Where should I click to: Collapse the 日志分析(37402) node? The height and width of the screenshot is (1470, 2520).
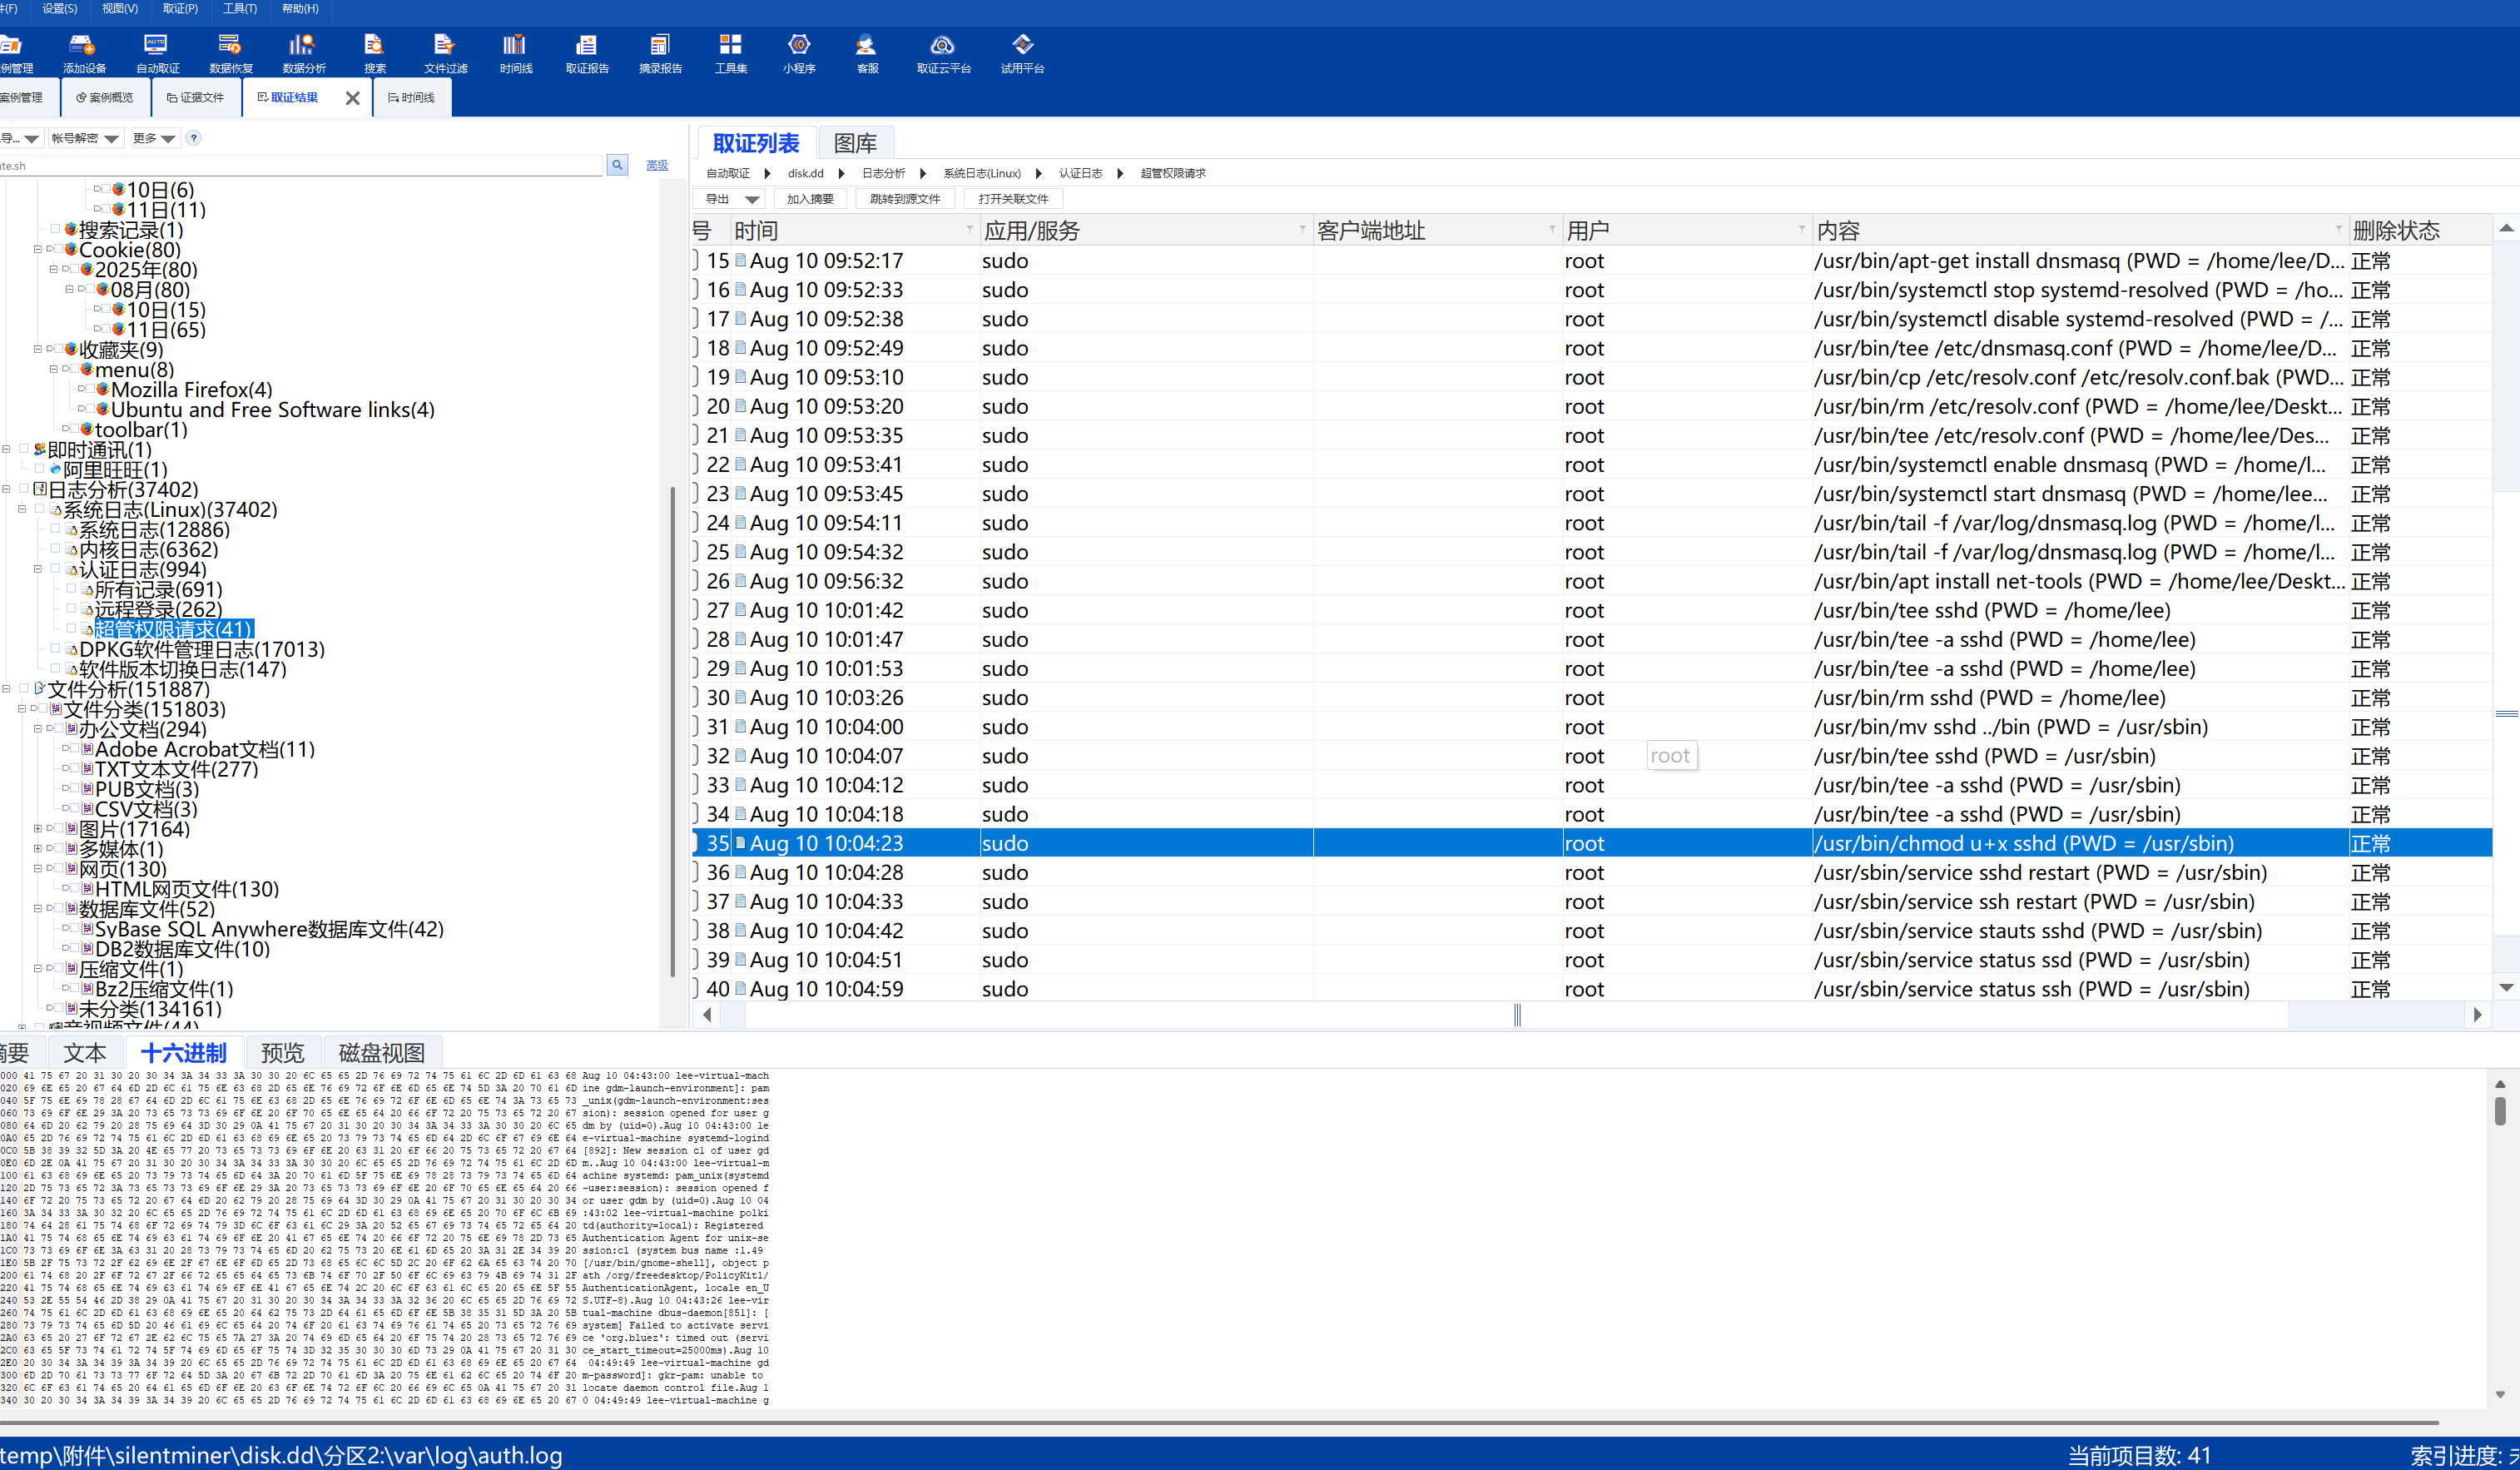pyautogui.click(x=7, y=489)
